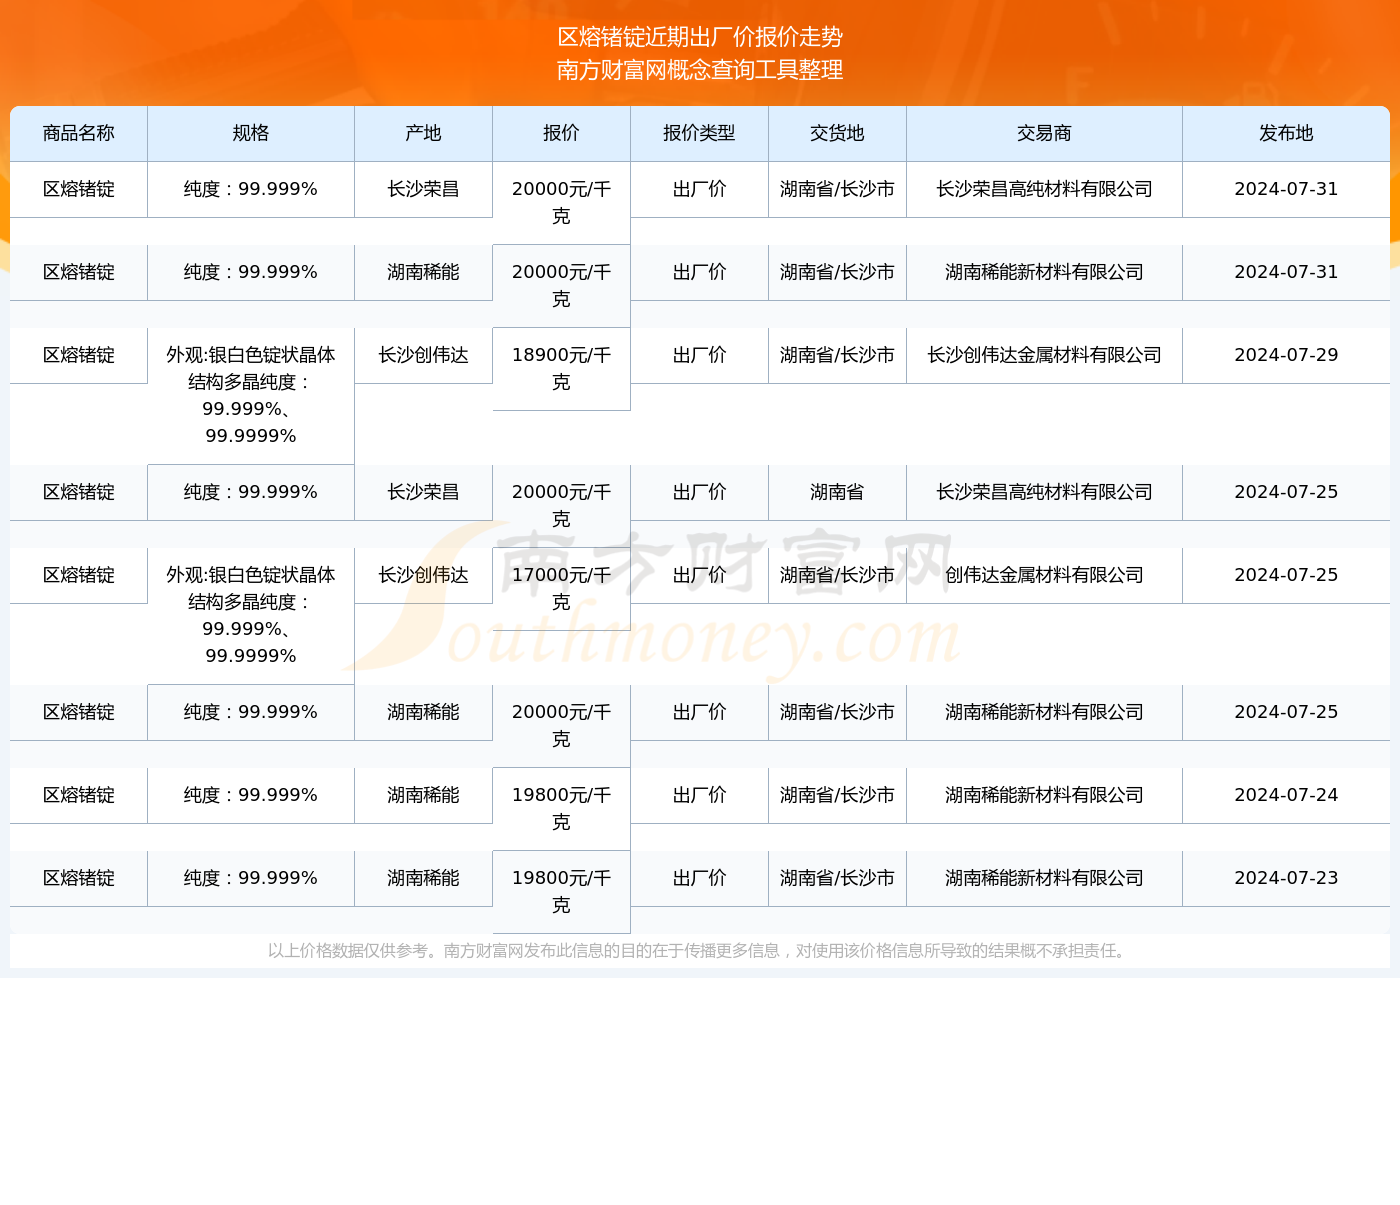Click the disclaimer text at table bottom

click(x=700, y=951)
